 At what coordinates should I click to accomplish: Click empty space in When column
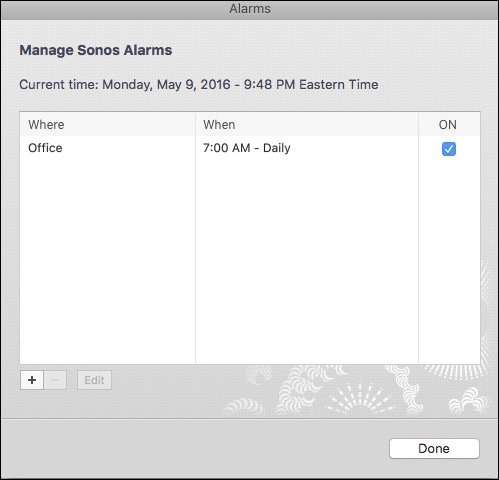[307, 260]
